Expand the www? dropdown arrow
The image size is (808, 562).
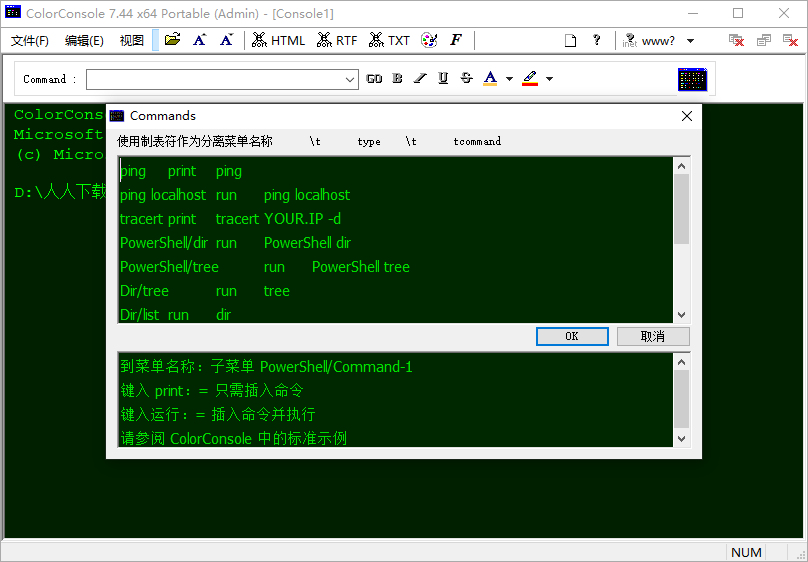(x=691, y=41)
